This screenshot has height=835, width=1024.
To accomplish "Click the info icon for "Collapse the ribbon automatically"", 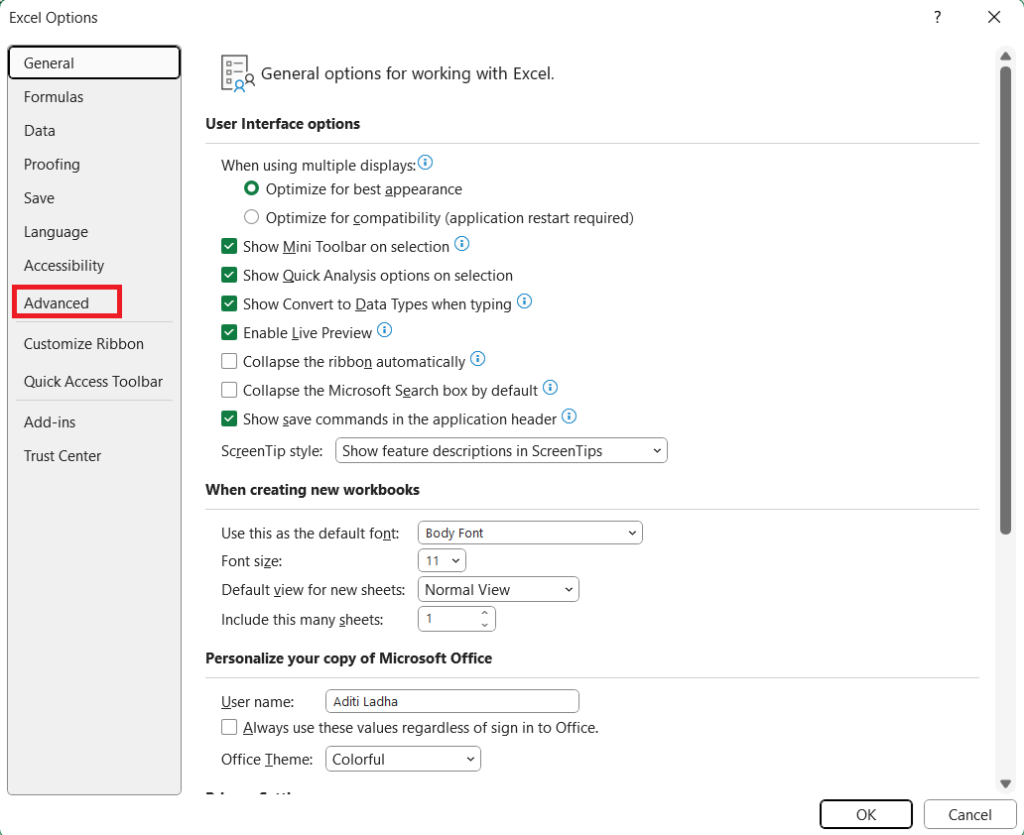I will 477,359.
